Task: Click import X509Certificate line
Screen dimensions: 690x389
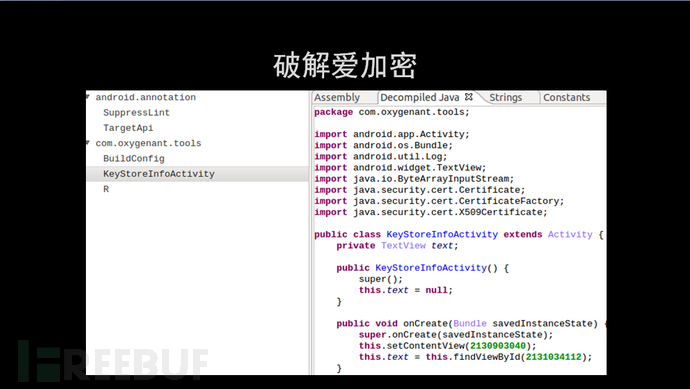Action: coord(431,212)
